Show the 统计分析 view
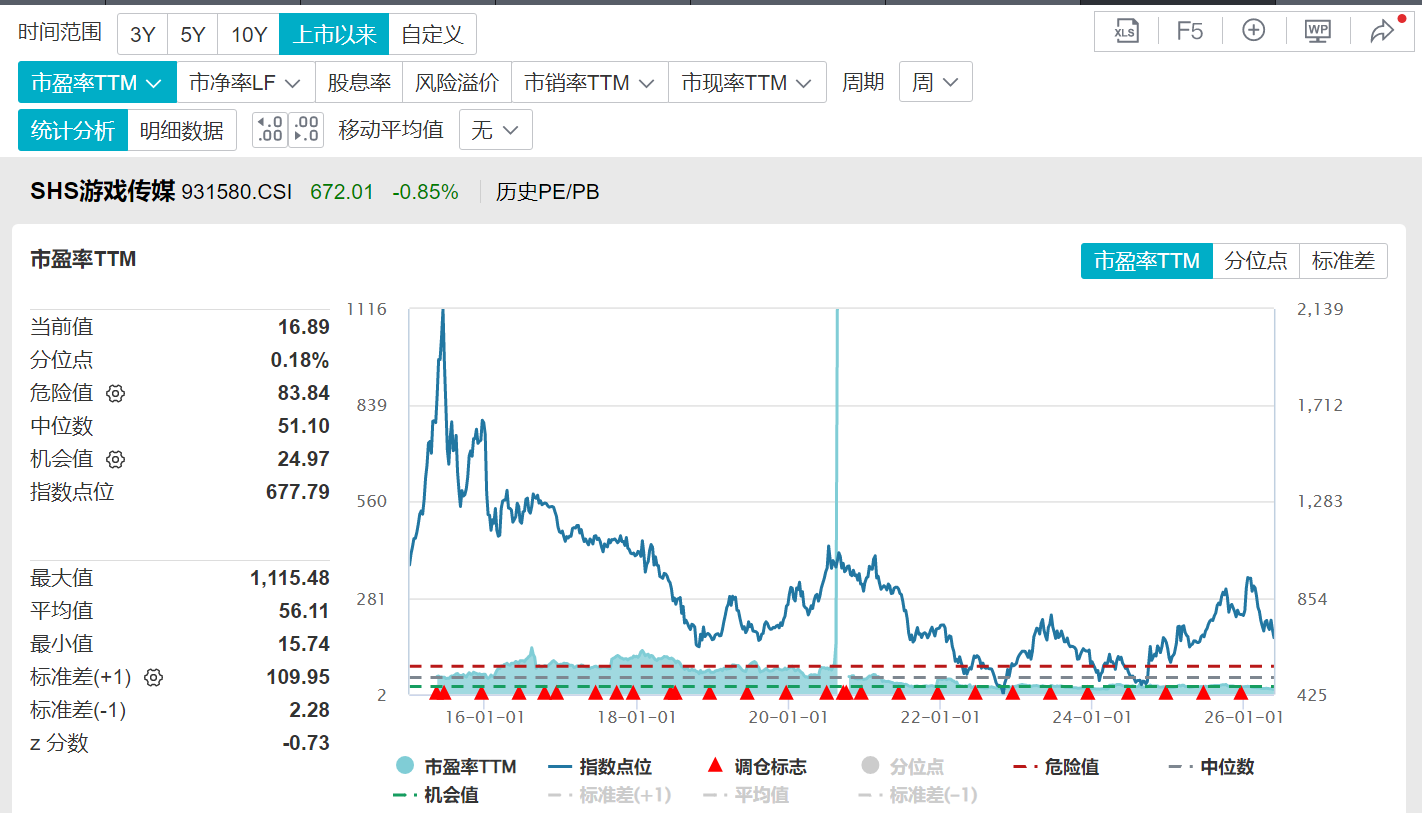Viewport: 1422px width, 813px height. click(73, 130)
